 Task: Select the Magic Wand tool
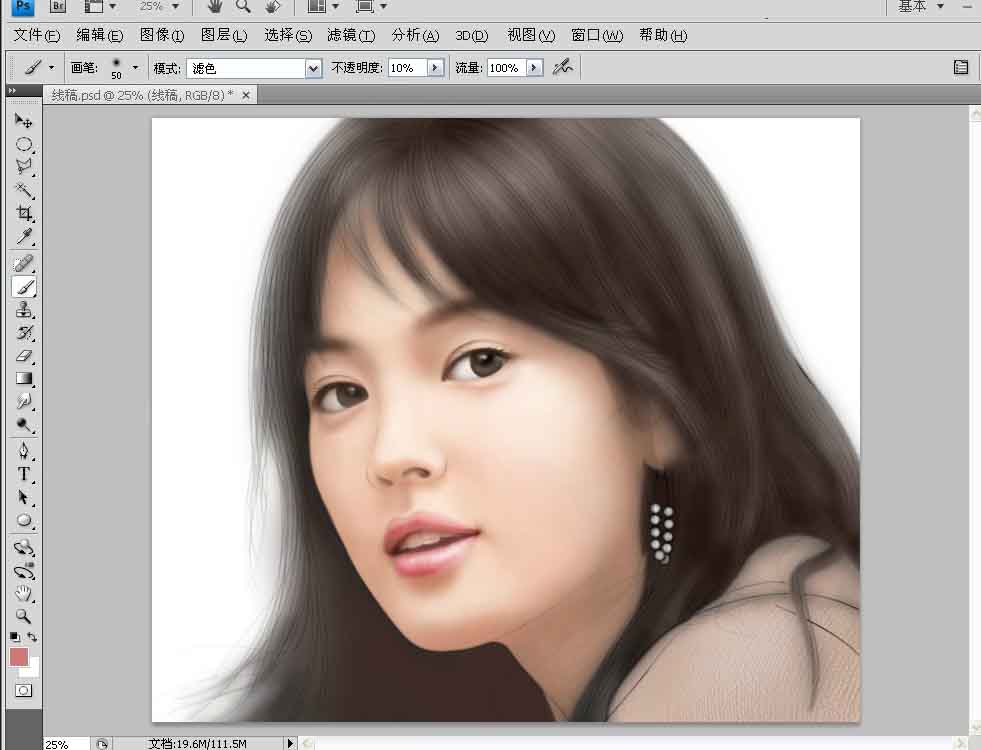[x=24, y=190]
